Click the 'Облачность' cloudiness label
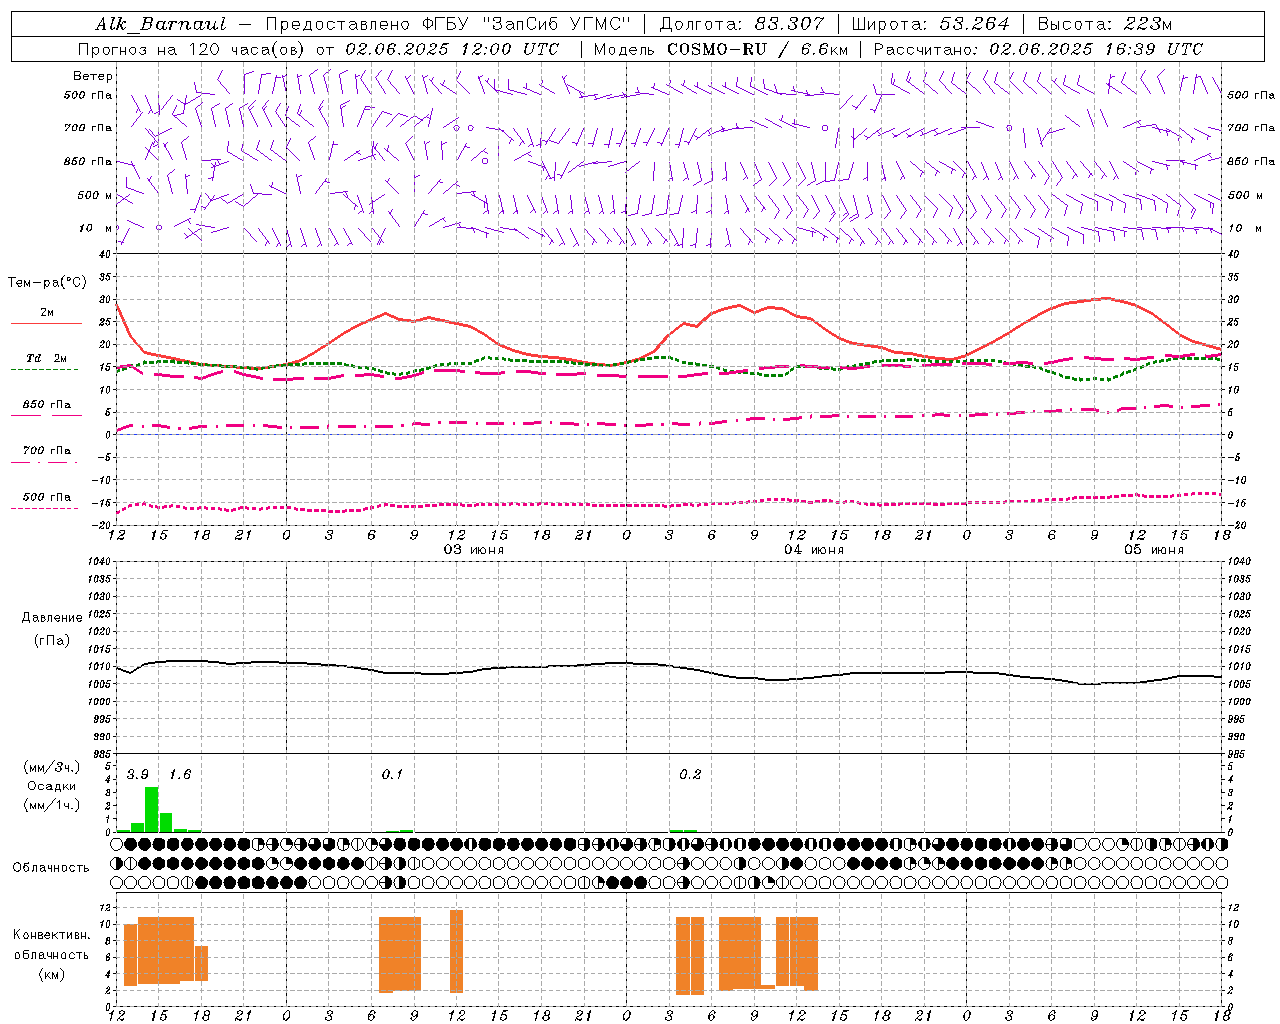The image size is (1280, 1024). pos(51,868)
